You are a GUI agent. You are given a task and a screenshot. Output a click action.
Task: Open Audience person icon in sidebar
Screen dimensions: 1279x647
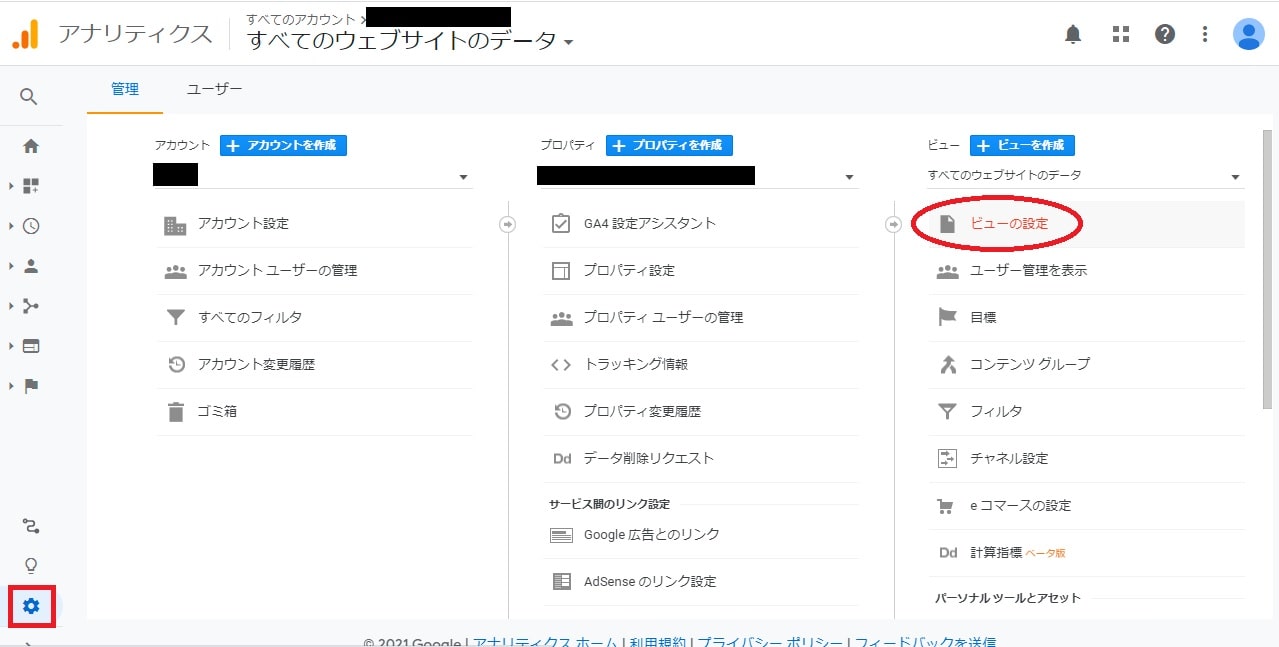pyautogui.click(x=31, y=266)
